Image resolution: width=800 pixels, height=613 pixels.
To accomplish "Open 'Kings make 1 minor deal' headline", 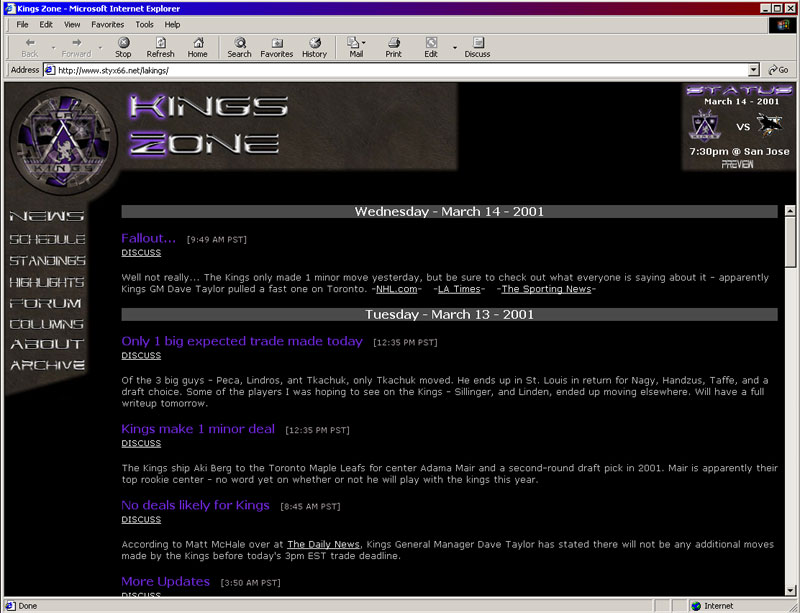I will [198, 429].
